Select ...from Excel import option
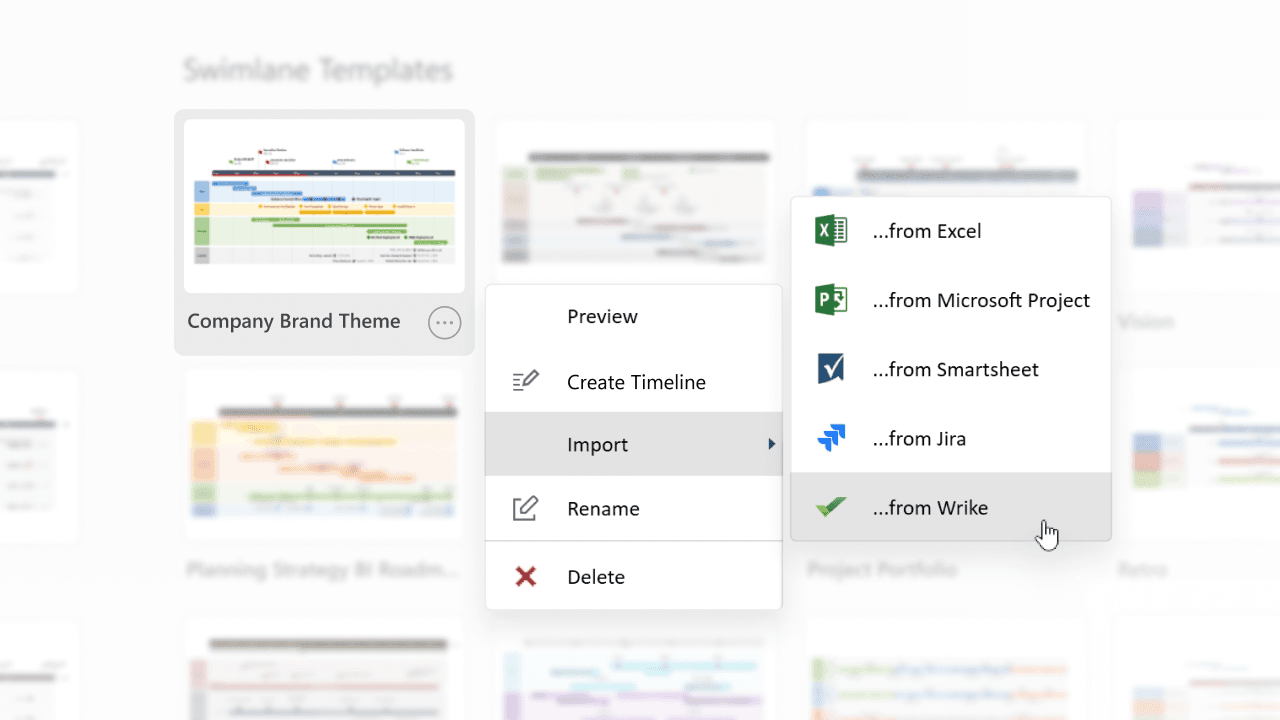This screenshot has width=1280, height=720. (x=951, y=231)
